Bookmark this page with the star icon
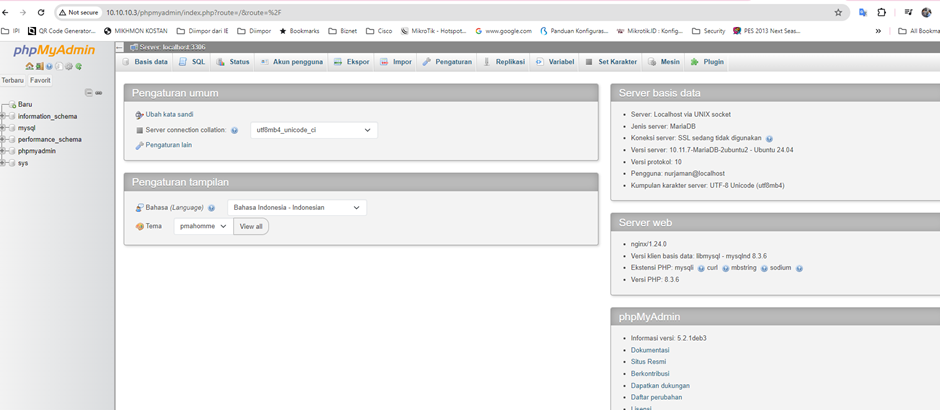 click(838, 12)
